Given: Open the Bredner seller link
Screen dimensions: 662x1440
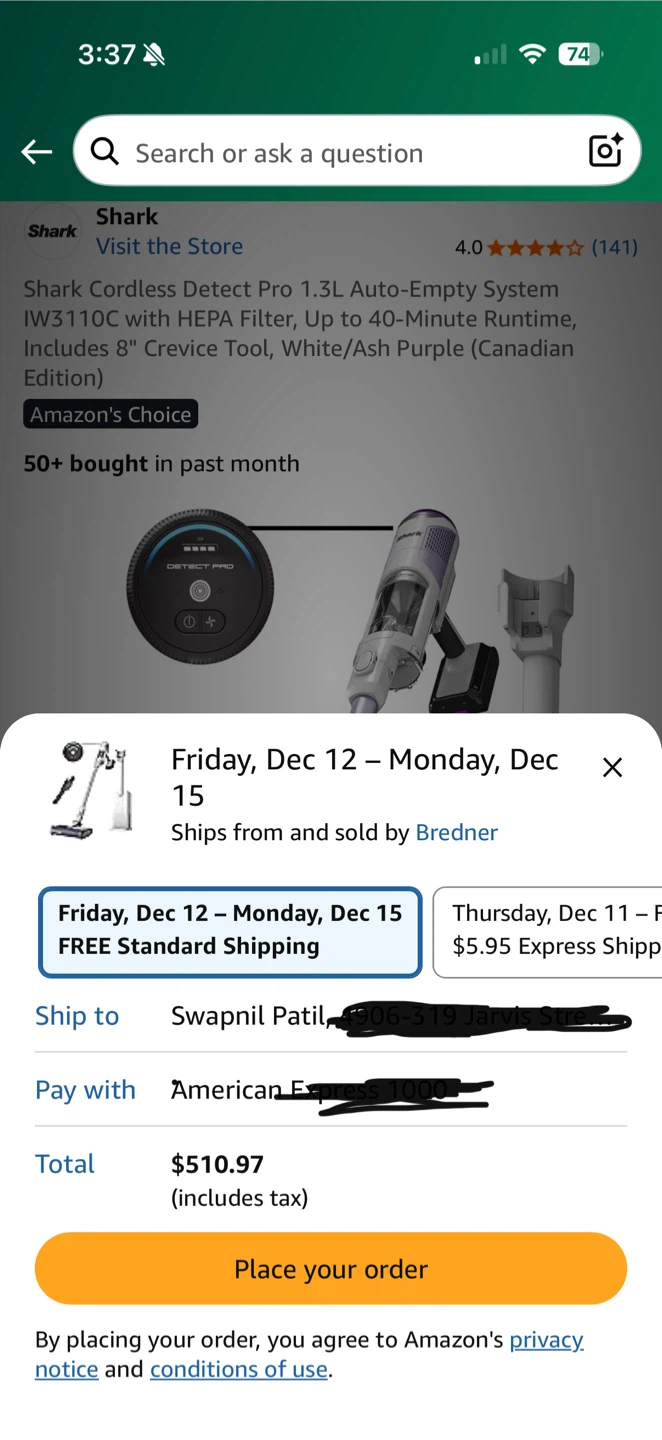Looking at the screenshot, I should point(457,832).
